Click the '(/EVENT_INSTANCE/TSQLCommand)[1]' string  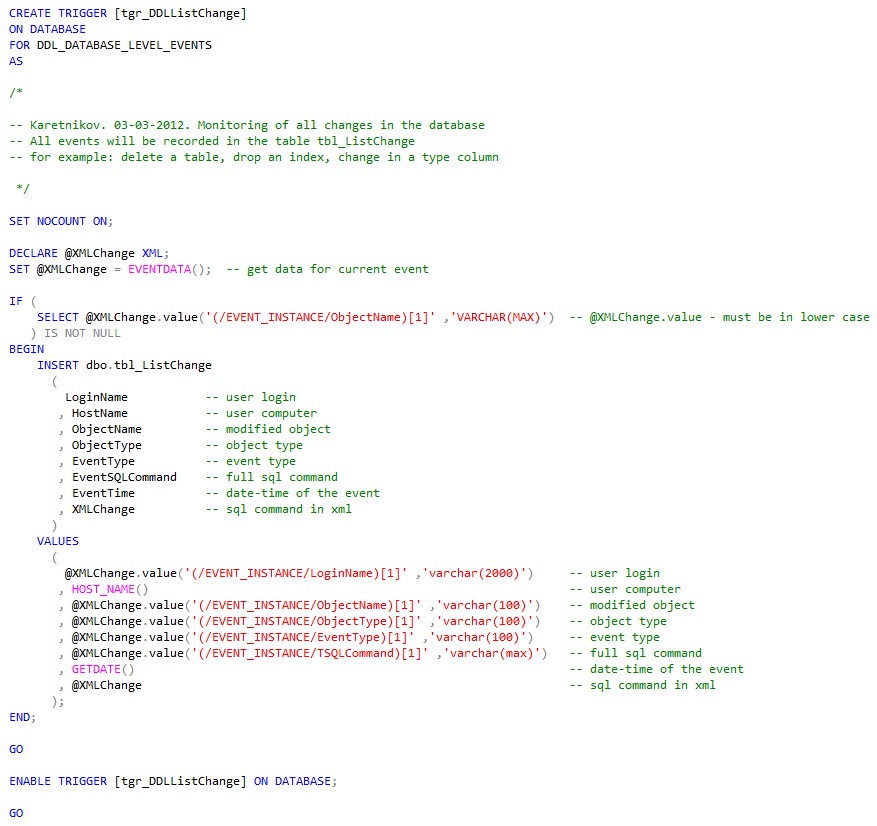(310, 653)
